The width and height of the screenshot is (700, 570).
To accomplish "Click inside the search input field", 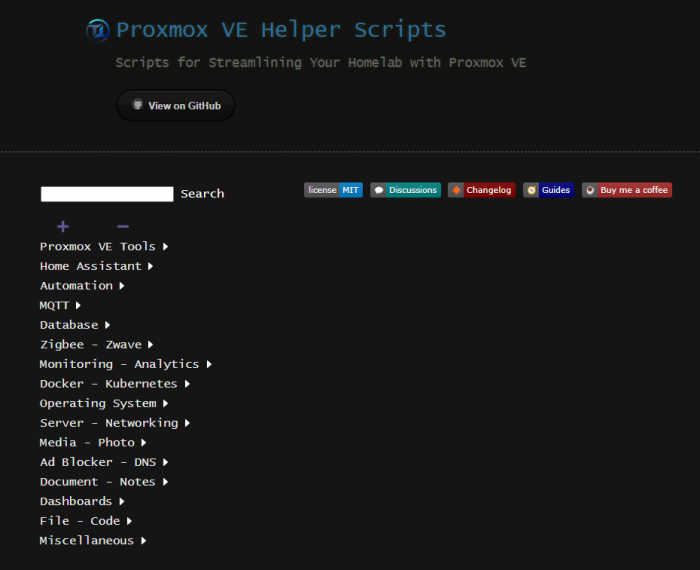I will click(x=107, y=194).
